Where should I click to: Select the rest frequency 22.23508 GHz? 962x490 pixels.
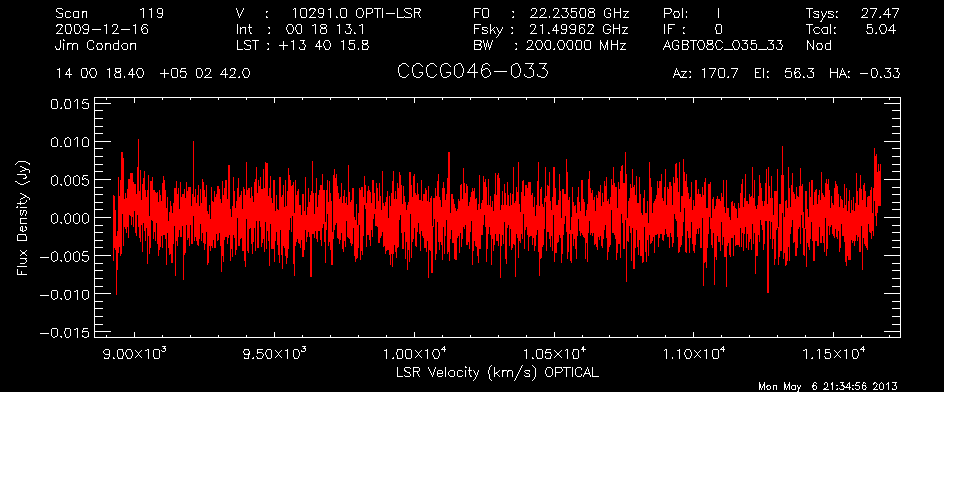(x=580, y=13)
